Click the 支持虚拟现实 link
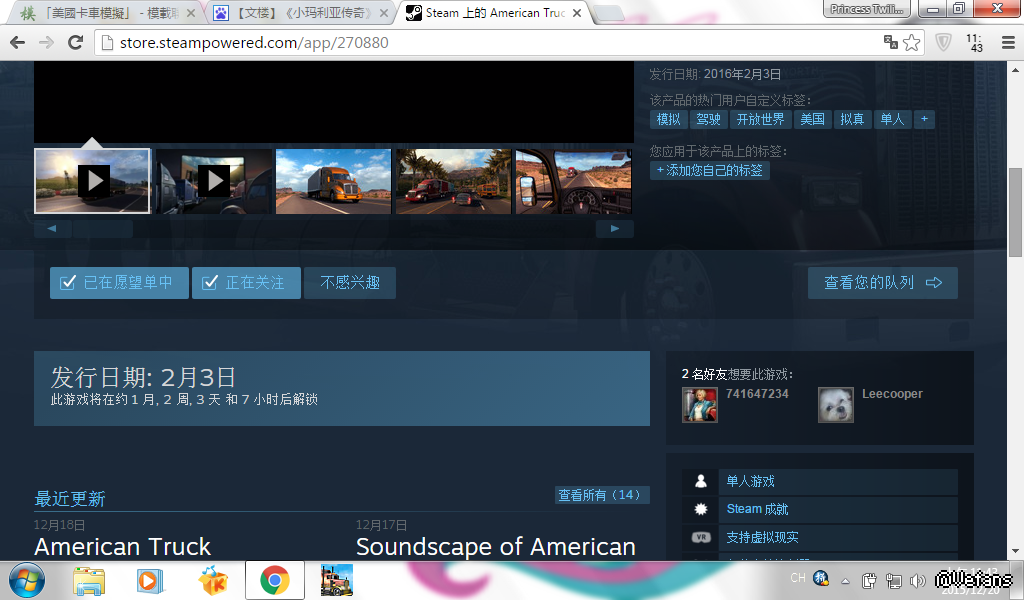 coord(763,537)
